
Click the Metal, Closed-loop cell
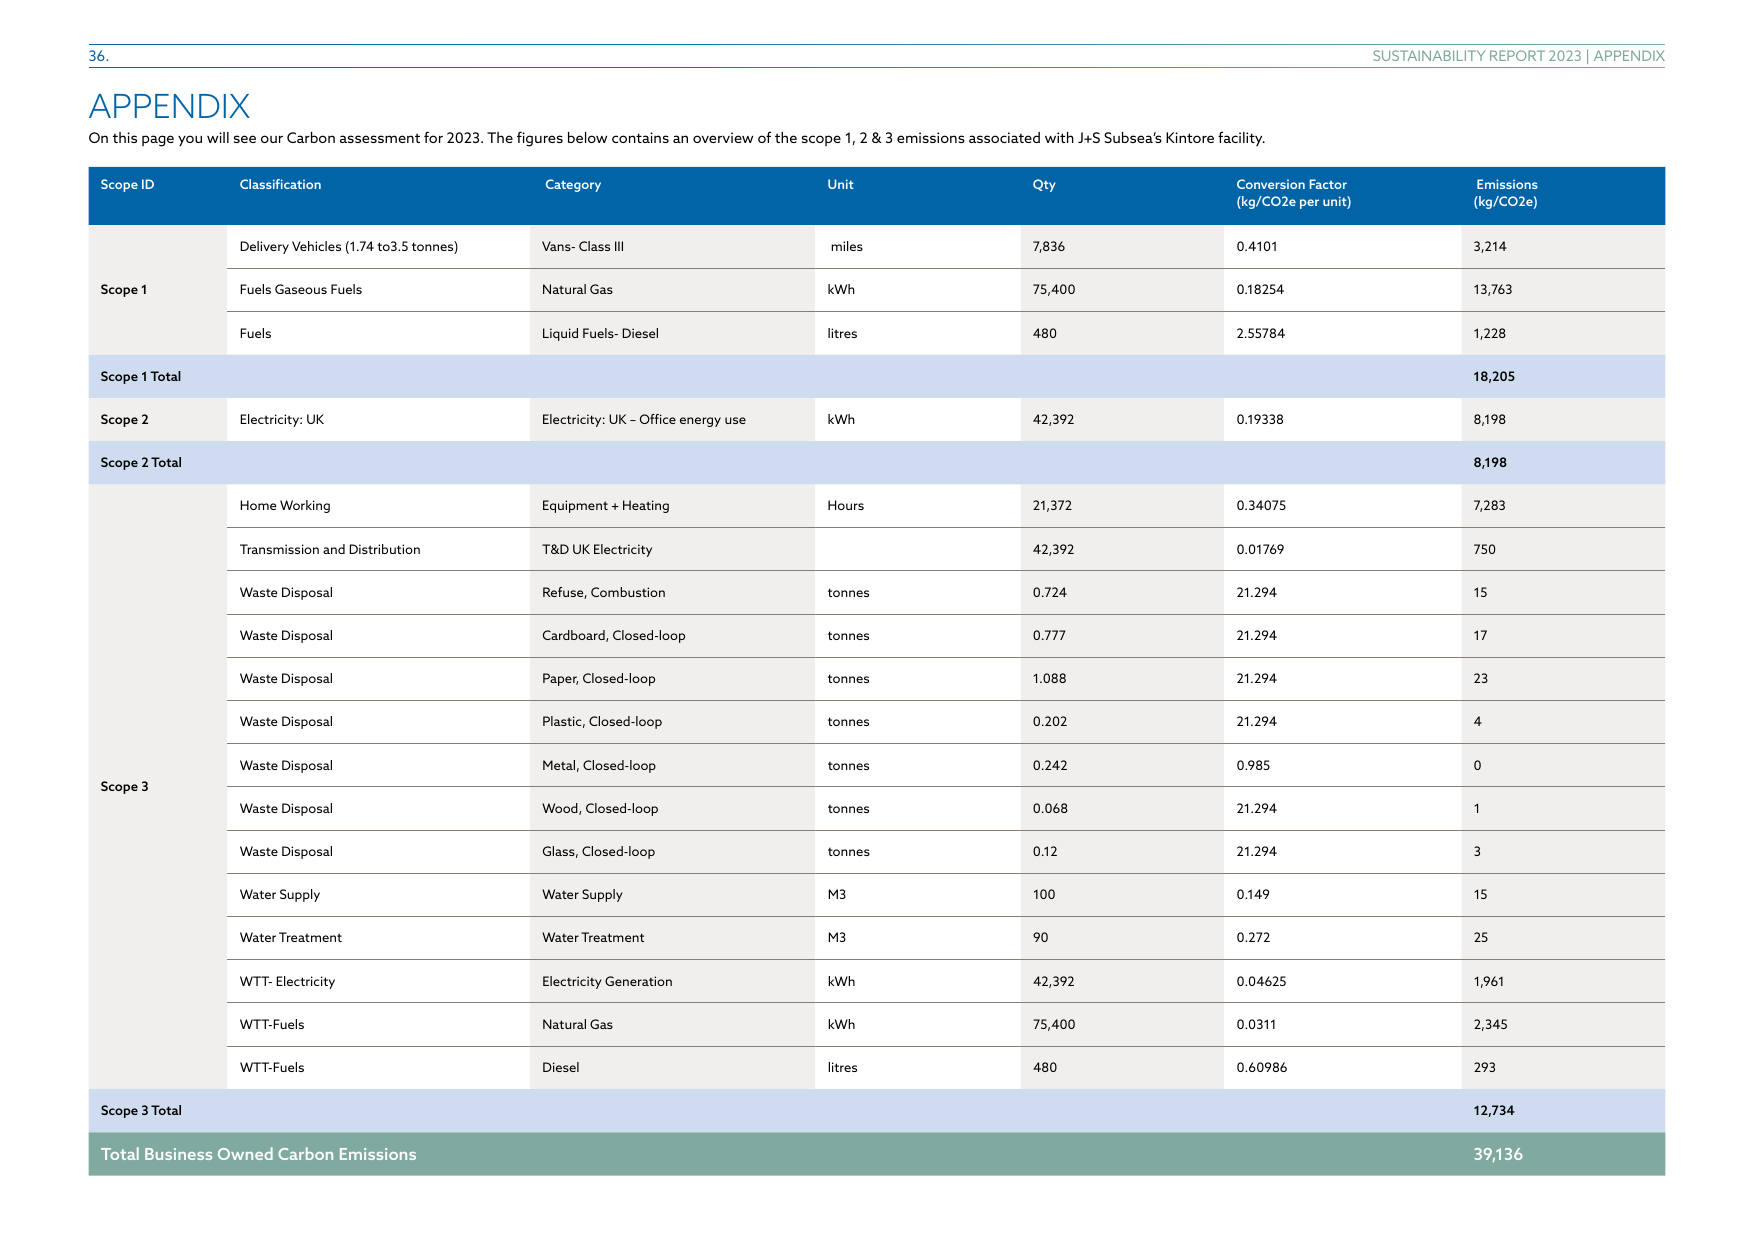pos(599,766)
